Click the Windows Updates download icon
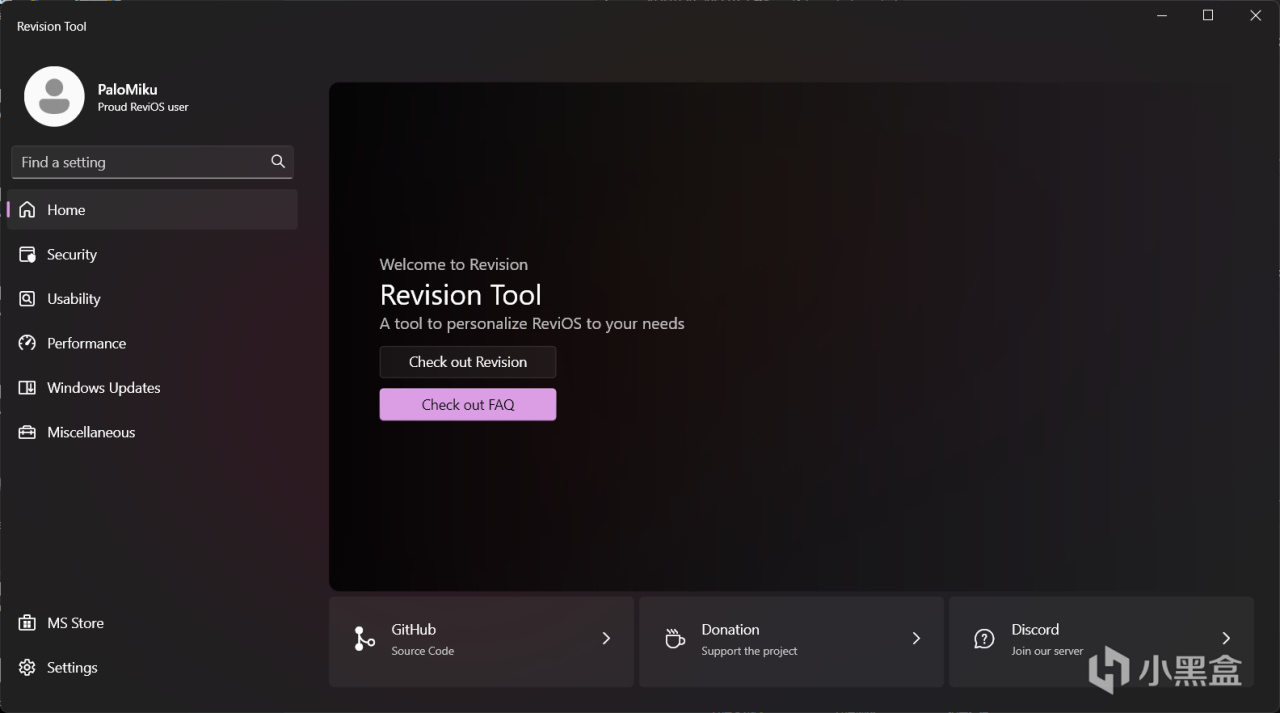The image size is (1280, 713). pyautogui.click(x=27, y=388)
